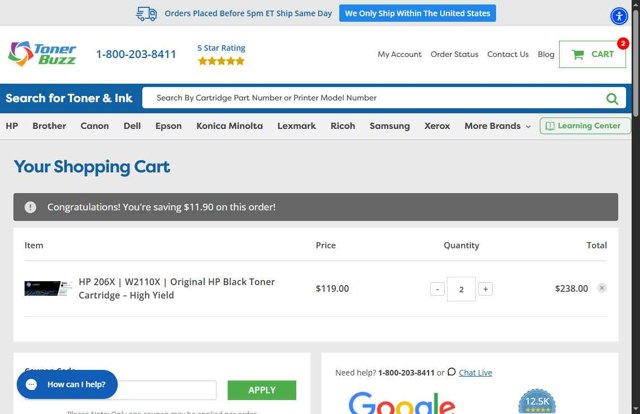
Task: Click the $238.00 total value
Action: pos(571,289)
